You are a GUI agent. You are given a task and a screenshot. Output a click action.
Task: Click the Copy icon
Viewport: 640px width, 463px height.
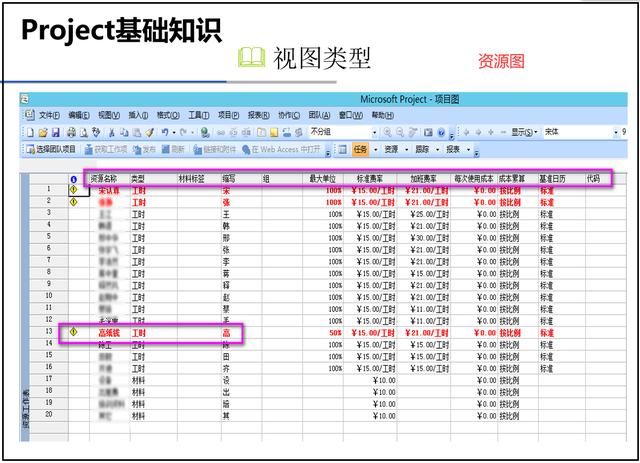[124, 133]
